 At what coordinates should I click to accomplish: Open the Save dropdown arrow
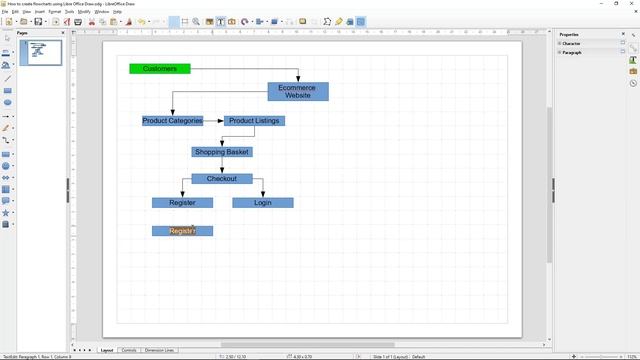(45, 22)
